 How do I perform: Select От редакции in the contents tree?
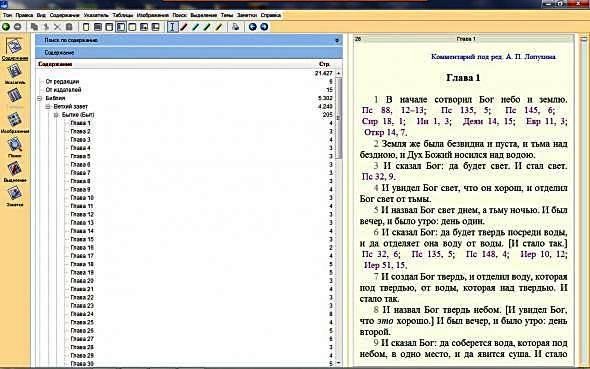(62, 82)
